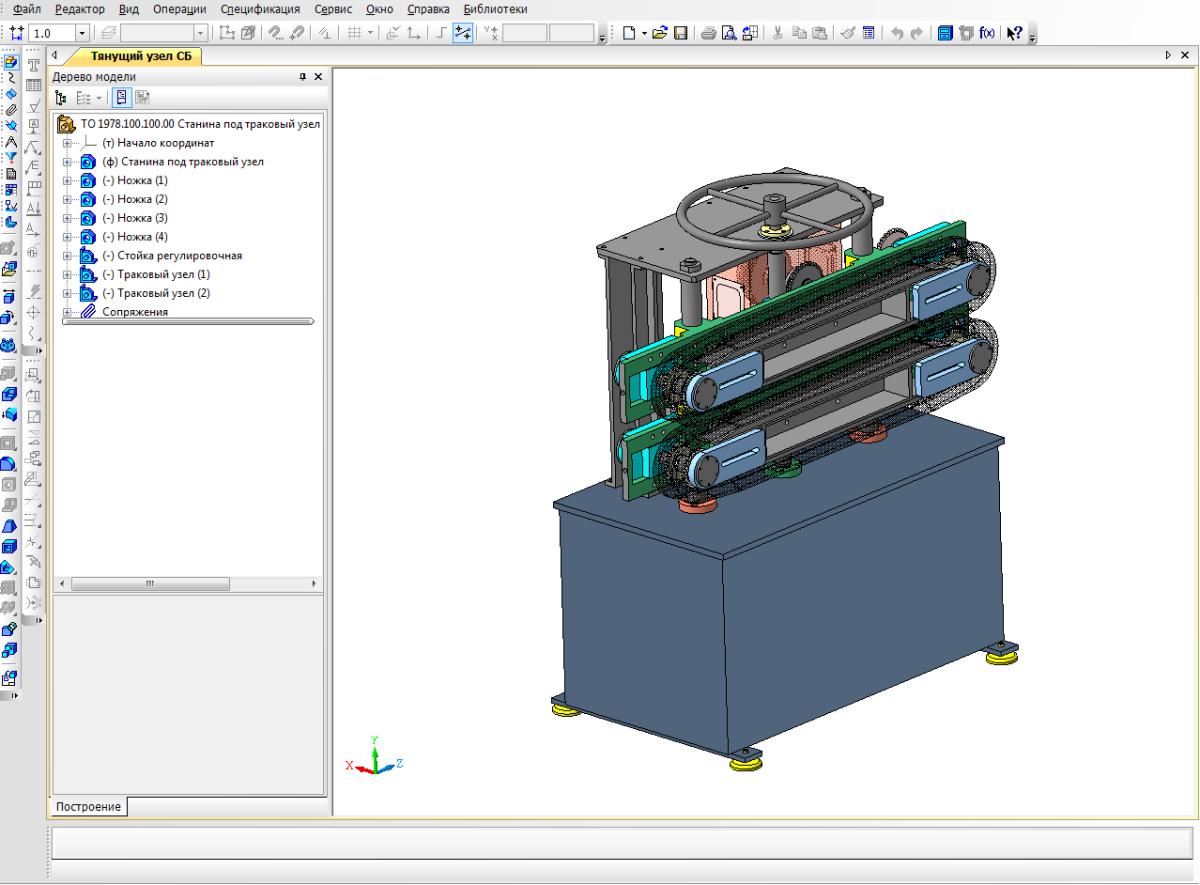Pin the Дерево модели panel
The width and height of the screenshot is (1200, 885).
303,77
